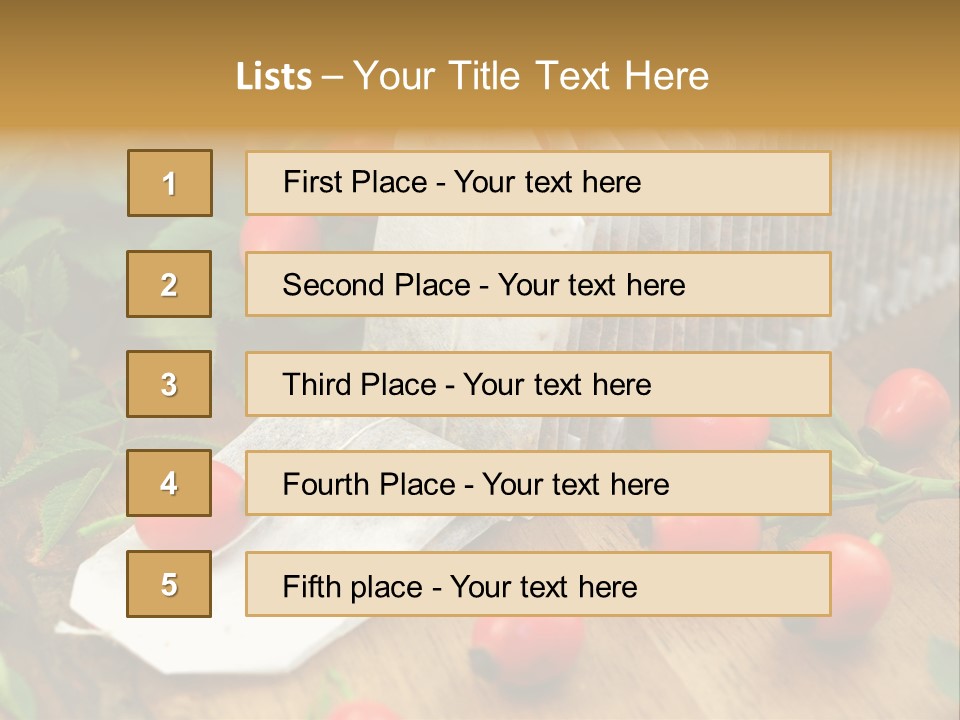Click the First Place text box
The height and width of the screenshot is (720, 960).
(538, 183)
